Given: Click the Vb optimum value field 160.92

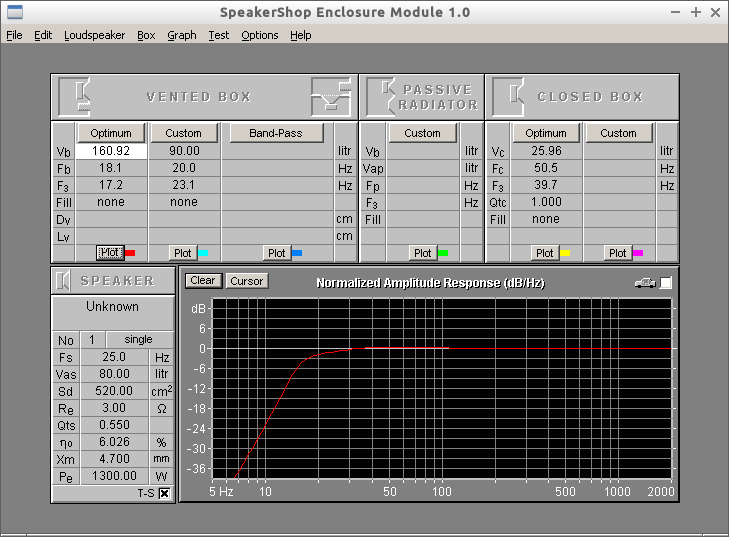Looking at the screenshot, I should [x=111, y=151].
